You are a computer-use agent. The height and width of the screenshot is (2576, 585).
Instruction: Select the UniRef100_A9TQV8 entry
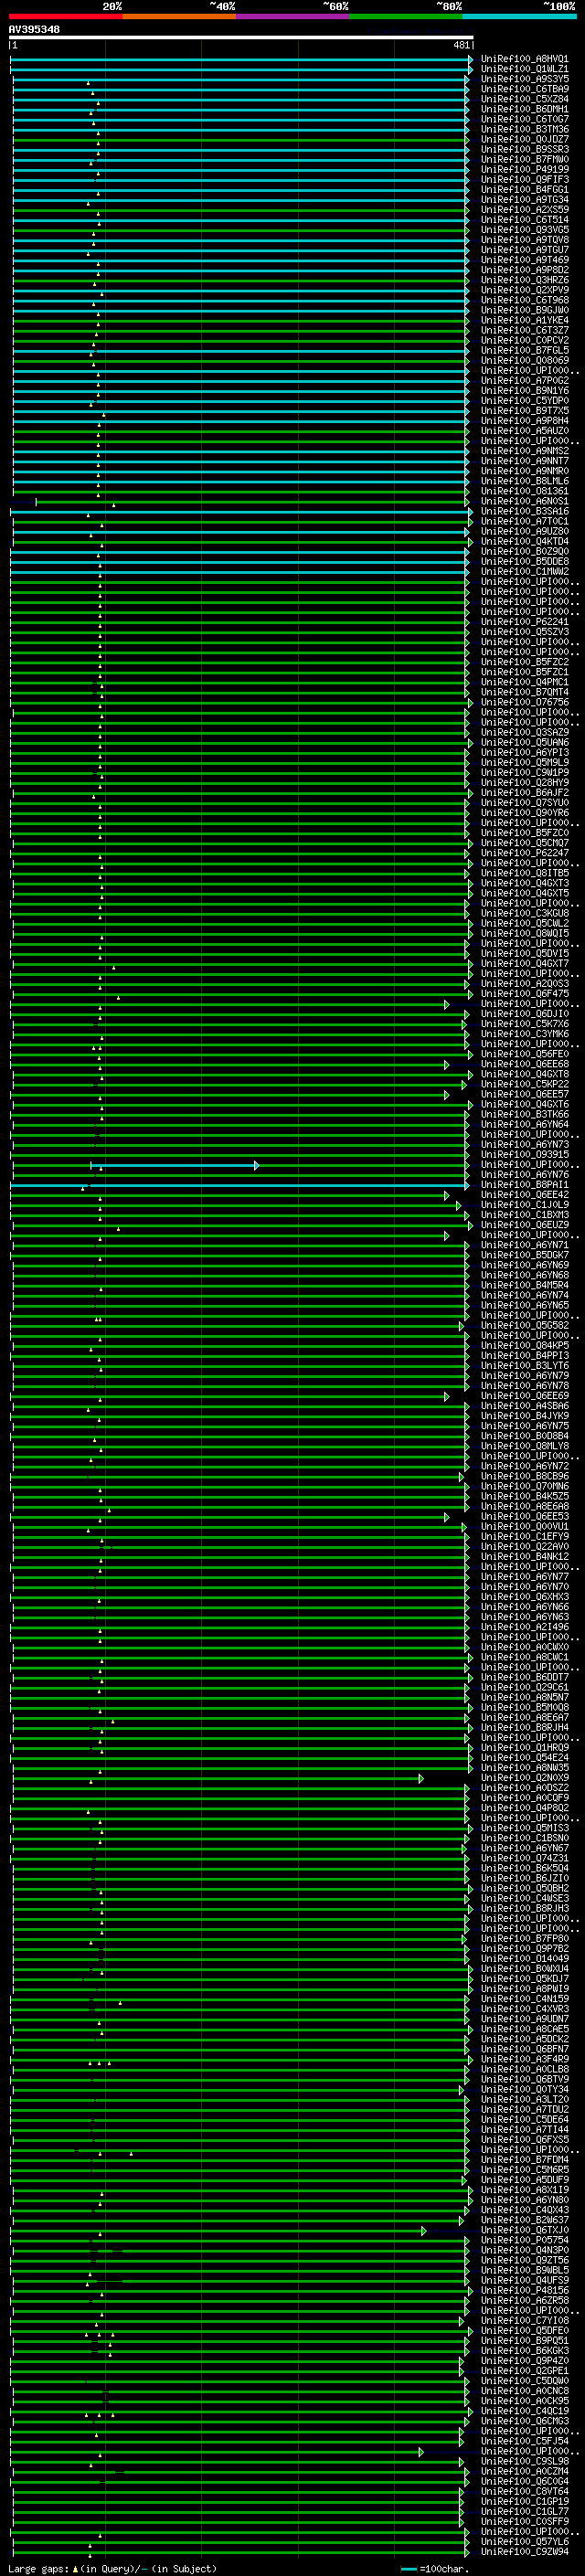tap(525, 240)
